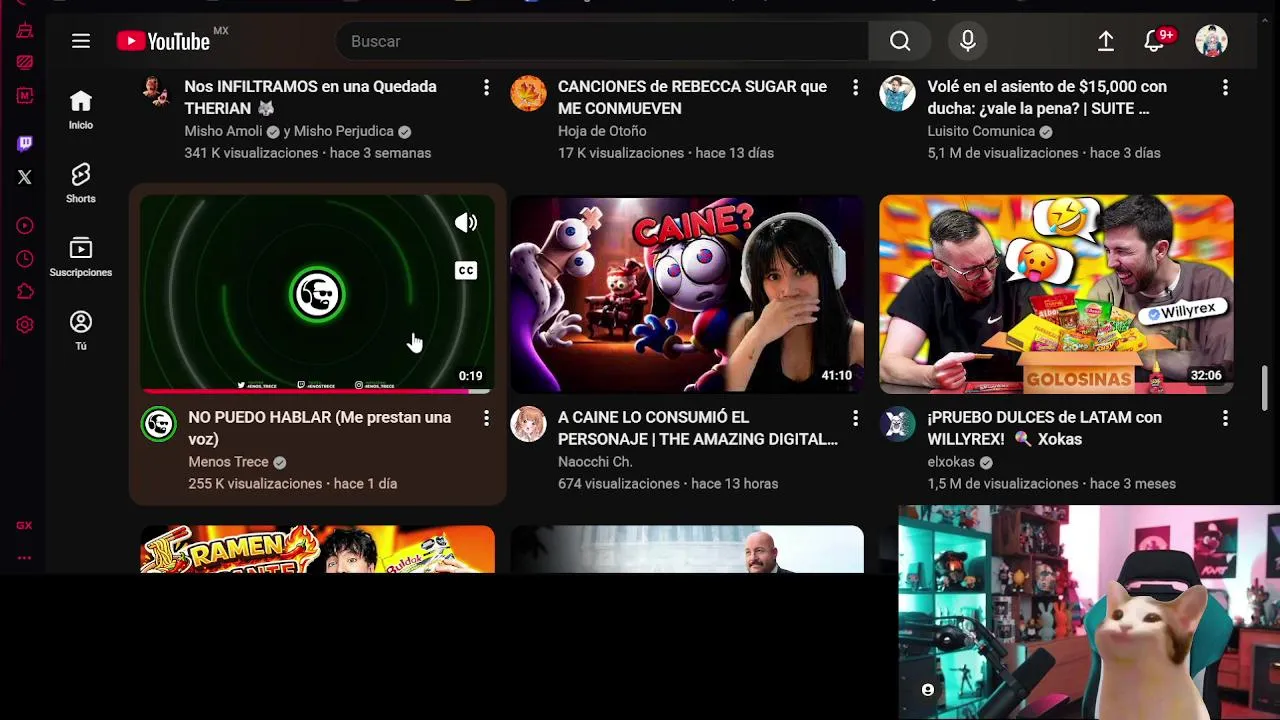Open options menu for A CAINE LO CONSUMIÓ video
Image resolution: width=1280 pixels, height=720 pixels.
click(855, 418)
